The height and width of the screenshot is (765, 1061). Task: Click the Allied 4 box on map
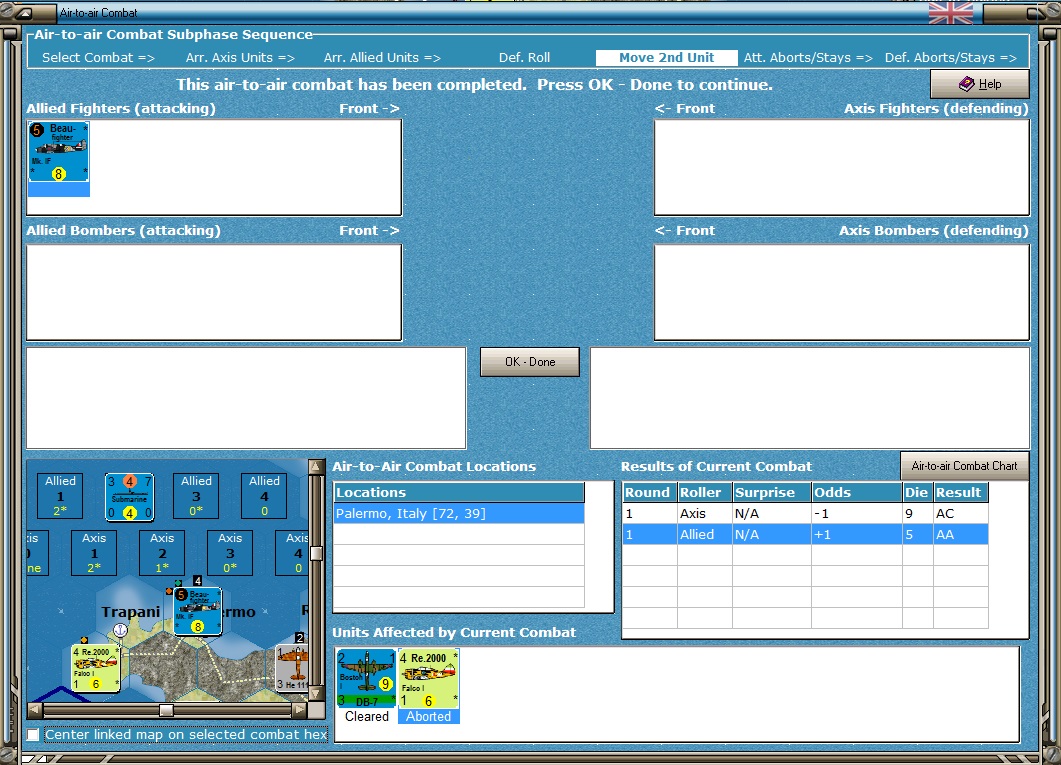(x=264, y=496)
